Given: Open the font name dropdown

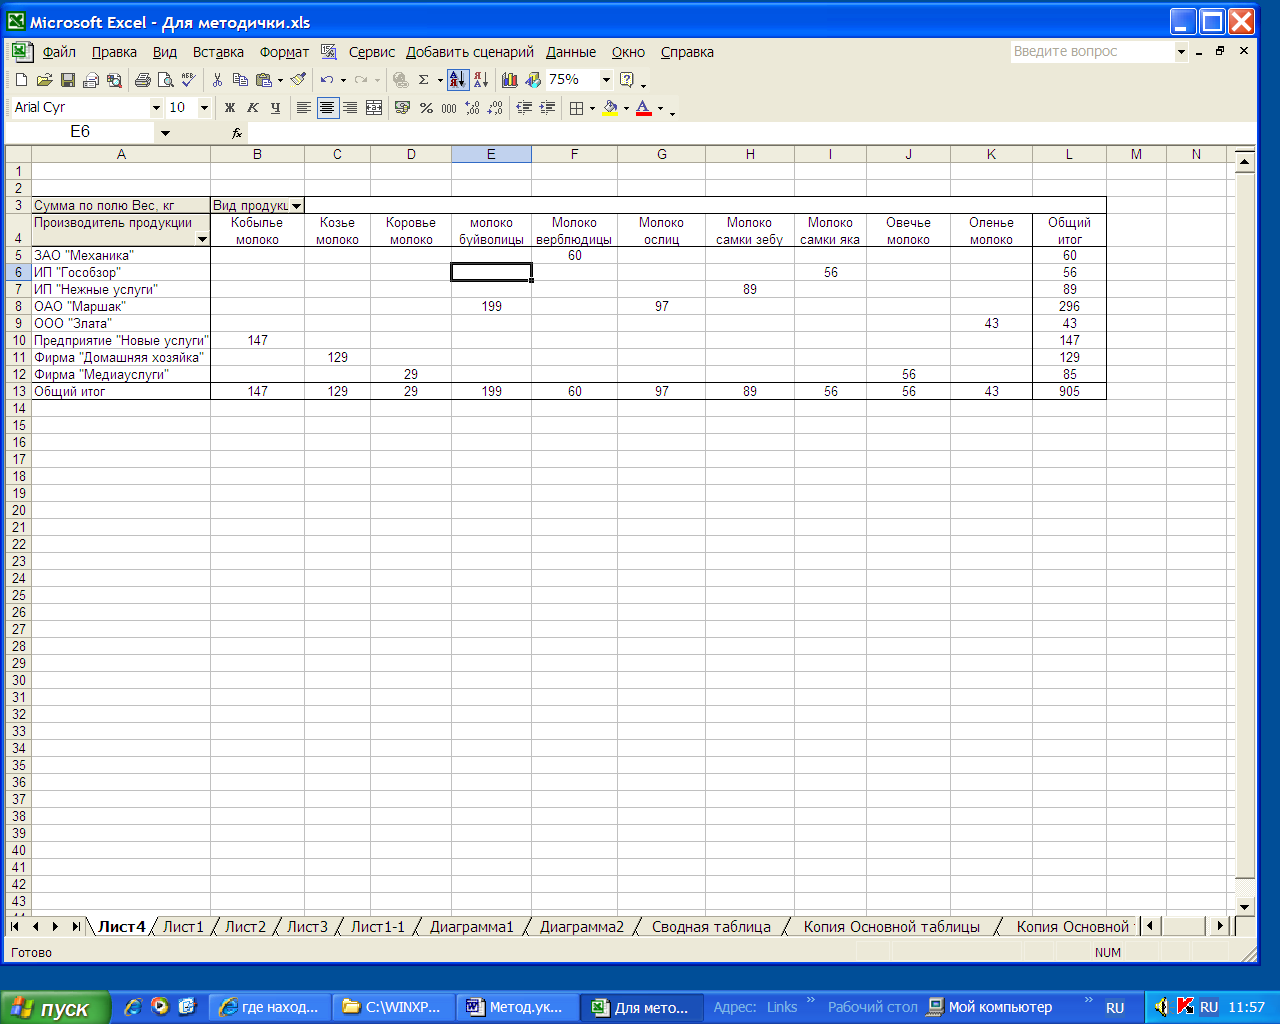Looking at the screenshot, I should (x=156, y=108).
